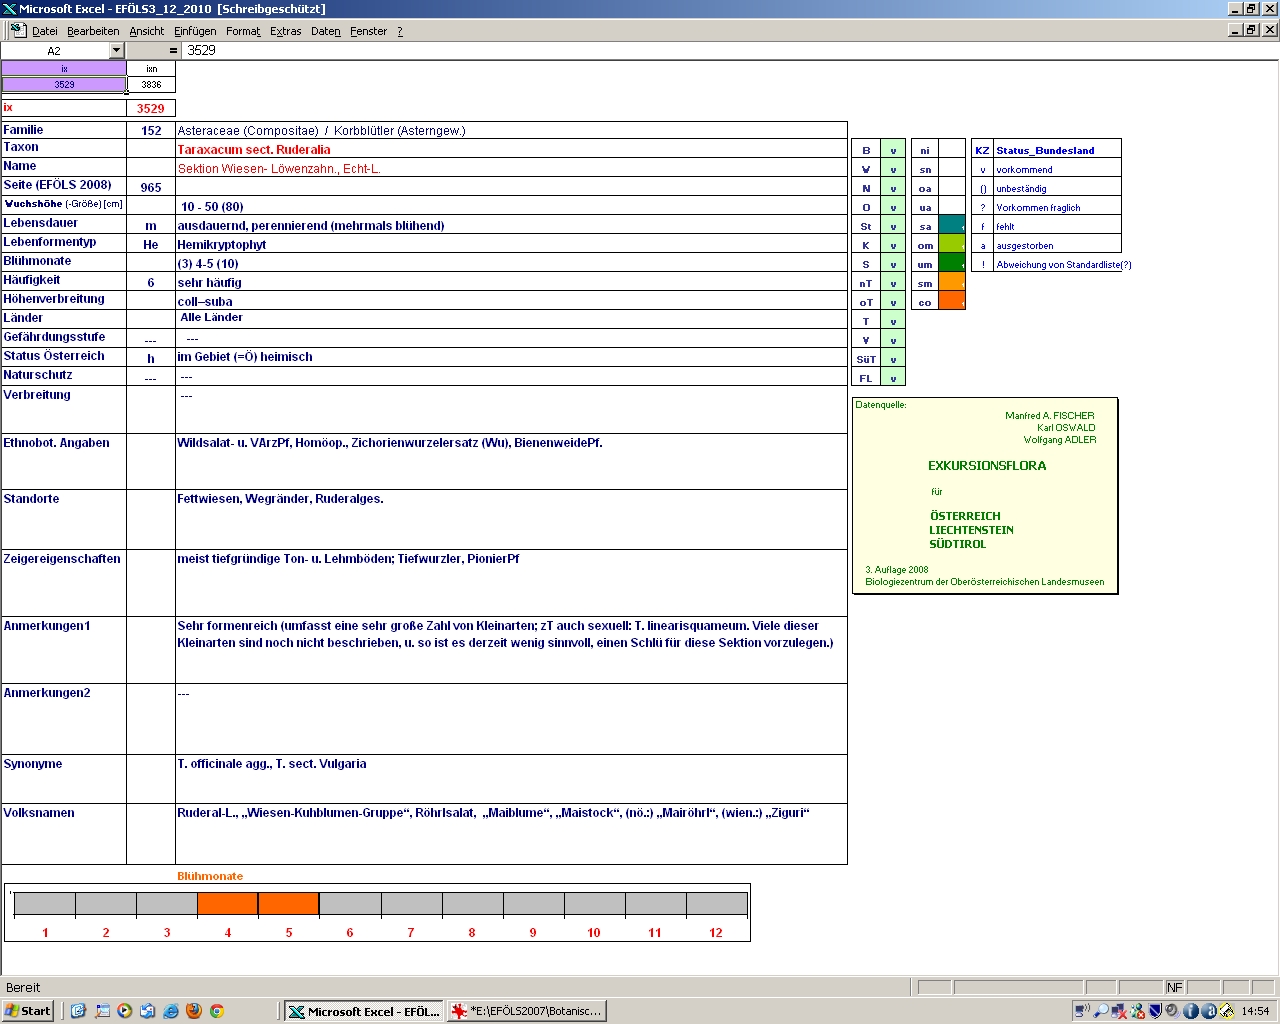Click the blue shield tray icon

click(x=1155, y=1011)
